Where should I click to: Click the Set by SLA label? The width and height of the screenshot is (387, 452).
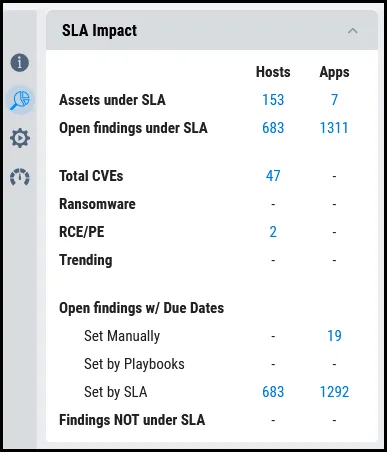[x=116, y=392]
